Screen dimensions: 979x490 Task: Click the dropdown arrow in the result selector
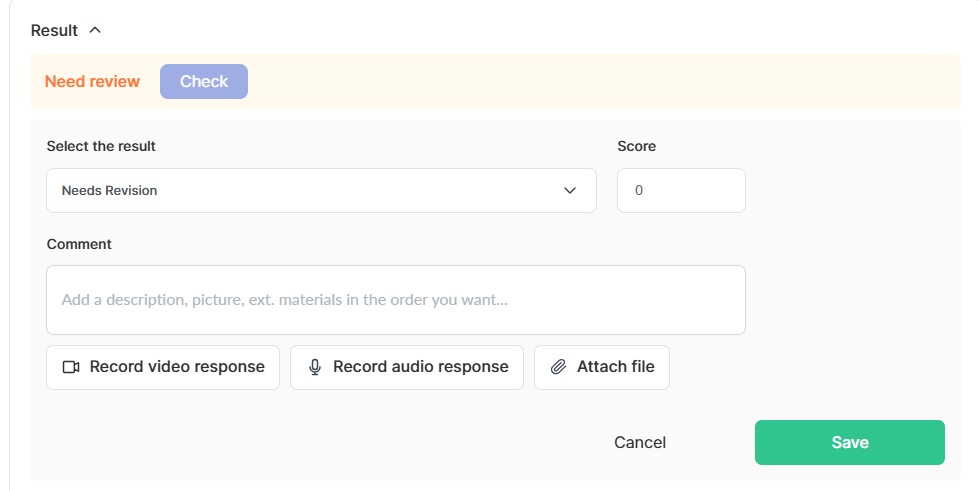click(x=570, y=190)
